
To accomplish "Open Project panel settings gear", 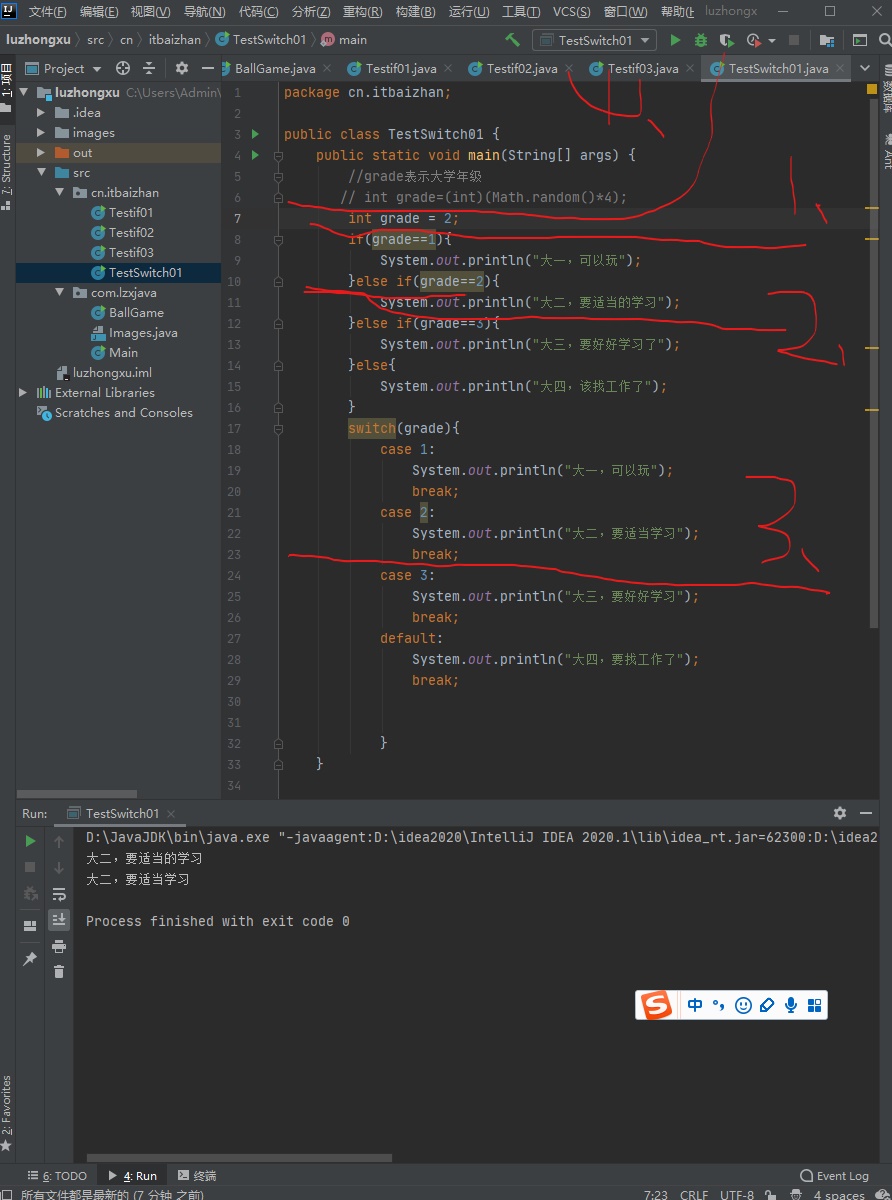I will tap(181, 68).
